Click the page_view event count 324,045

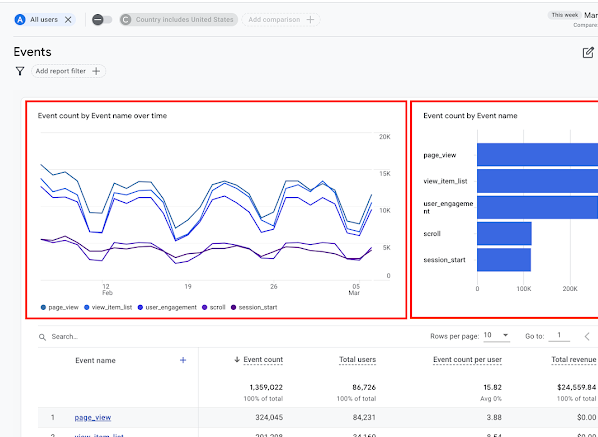[x=269, y=418]
